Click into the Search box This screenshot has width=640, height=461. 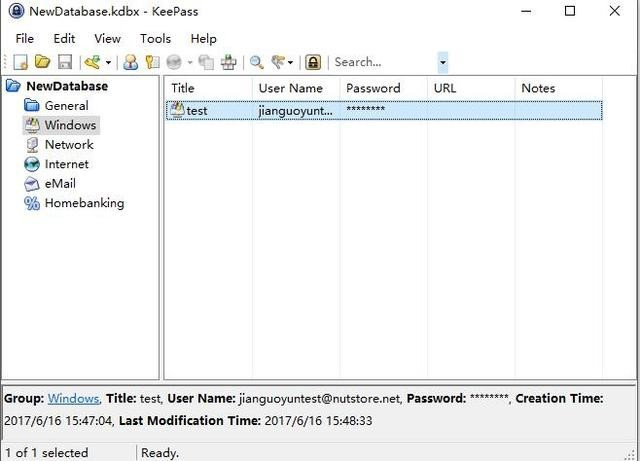click(x=384, y=62)
